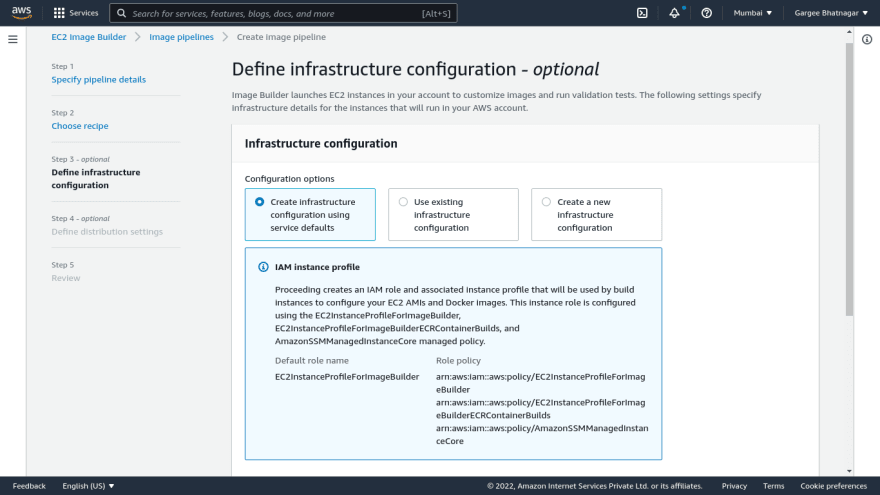
Task: Click the default role name EC2InstanceProfileForImageBuilder
Action: pyautogui.click(x=347, y=377)
